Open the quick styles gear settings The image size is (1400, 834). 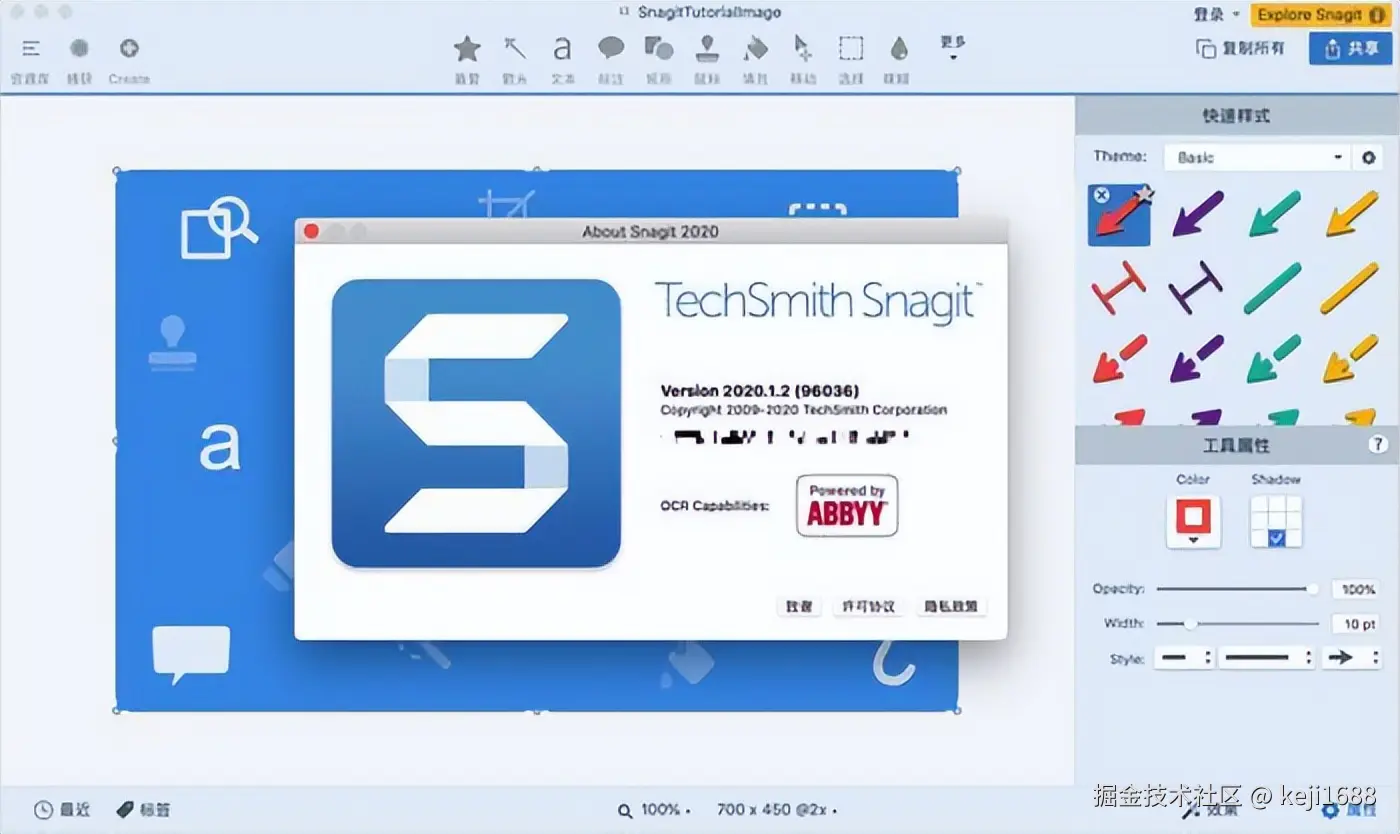coord(1368,157)
